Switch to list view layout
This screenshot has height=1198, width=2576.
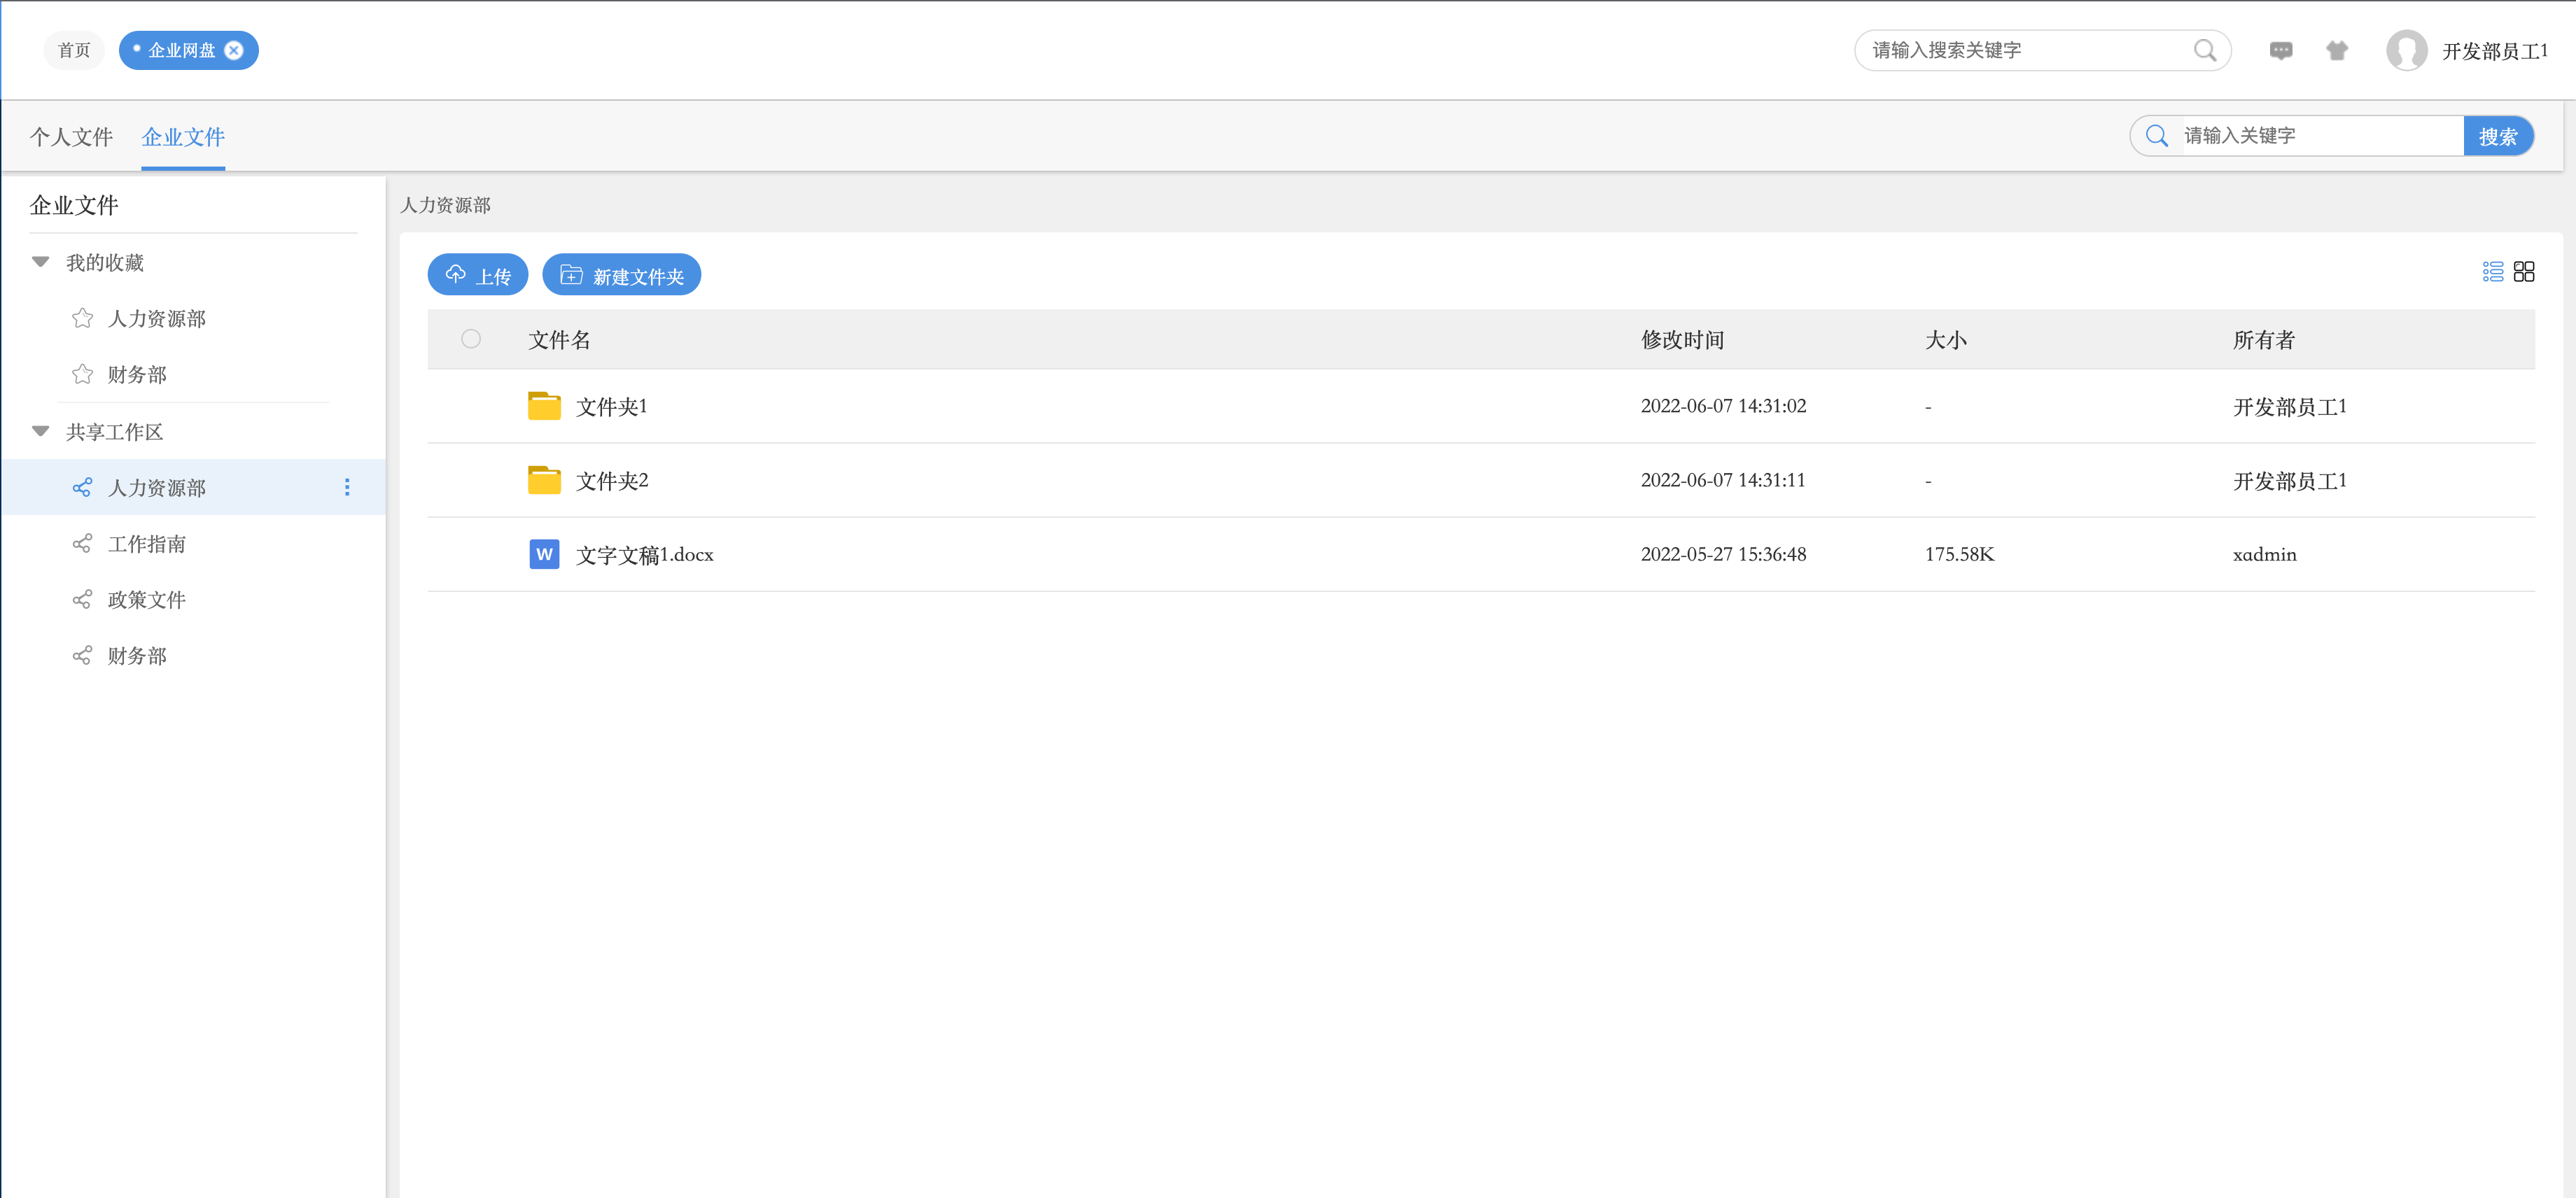point(2492,272)
